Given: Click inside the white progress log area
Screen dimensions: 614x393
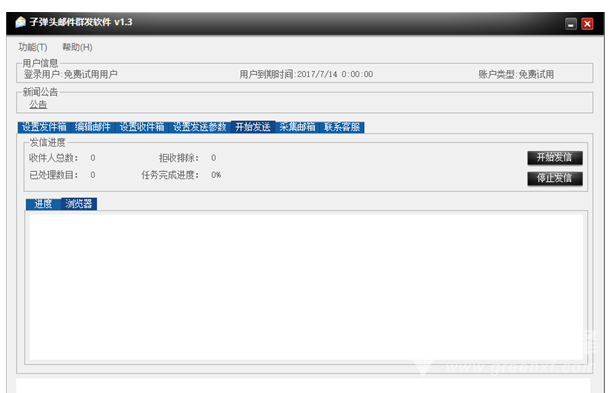Looking at the screenshot, I should tap(306, 287).
